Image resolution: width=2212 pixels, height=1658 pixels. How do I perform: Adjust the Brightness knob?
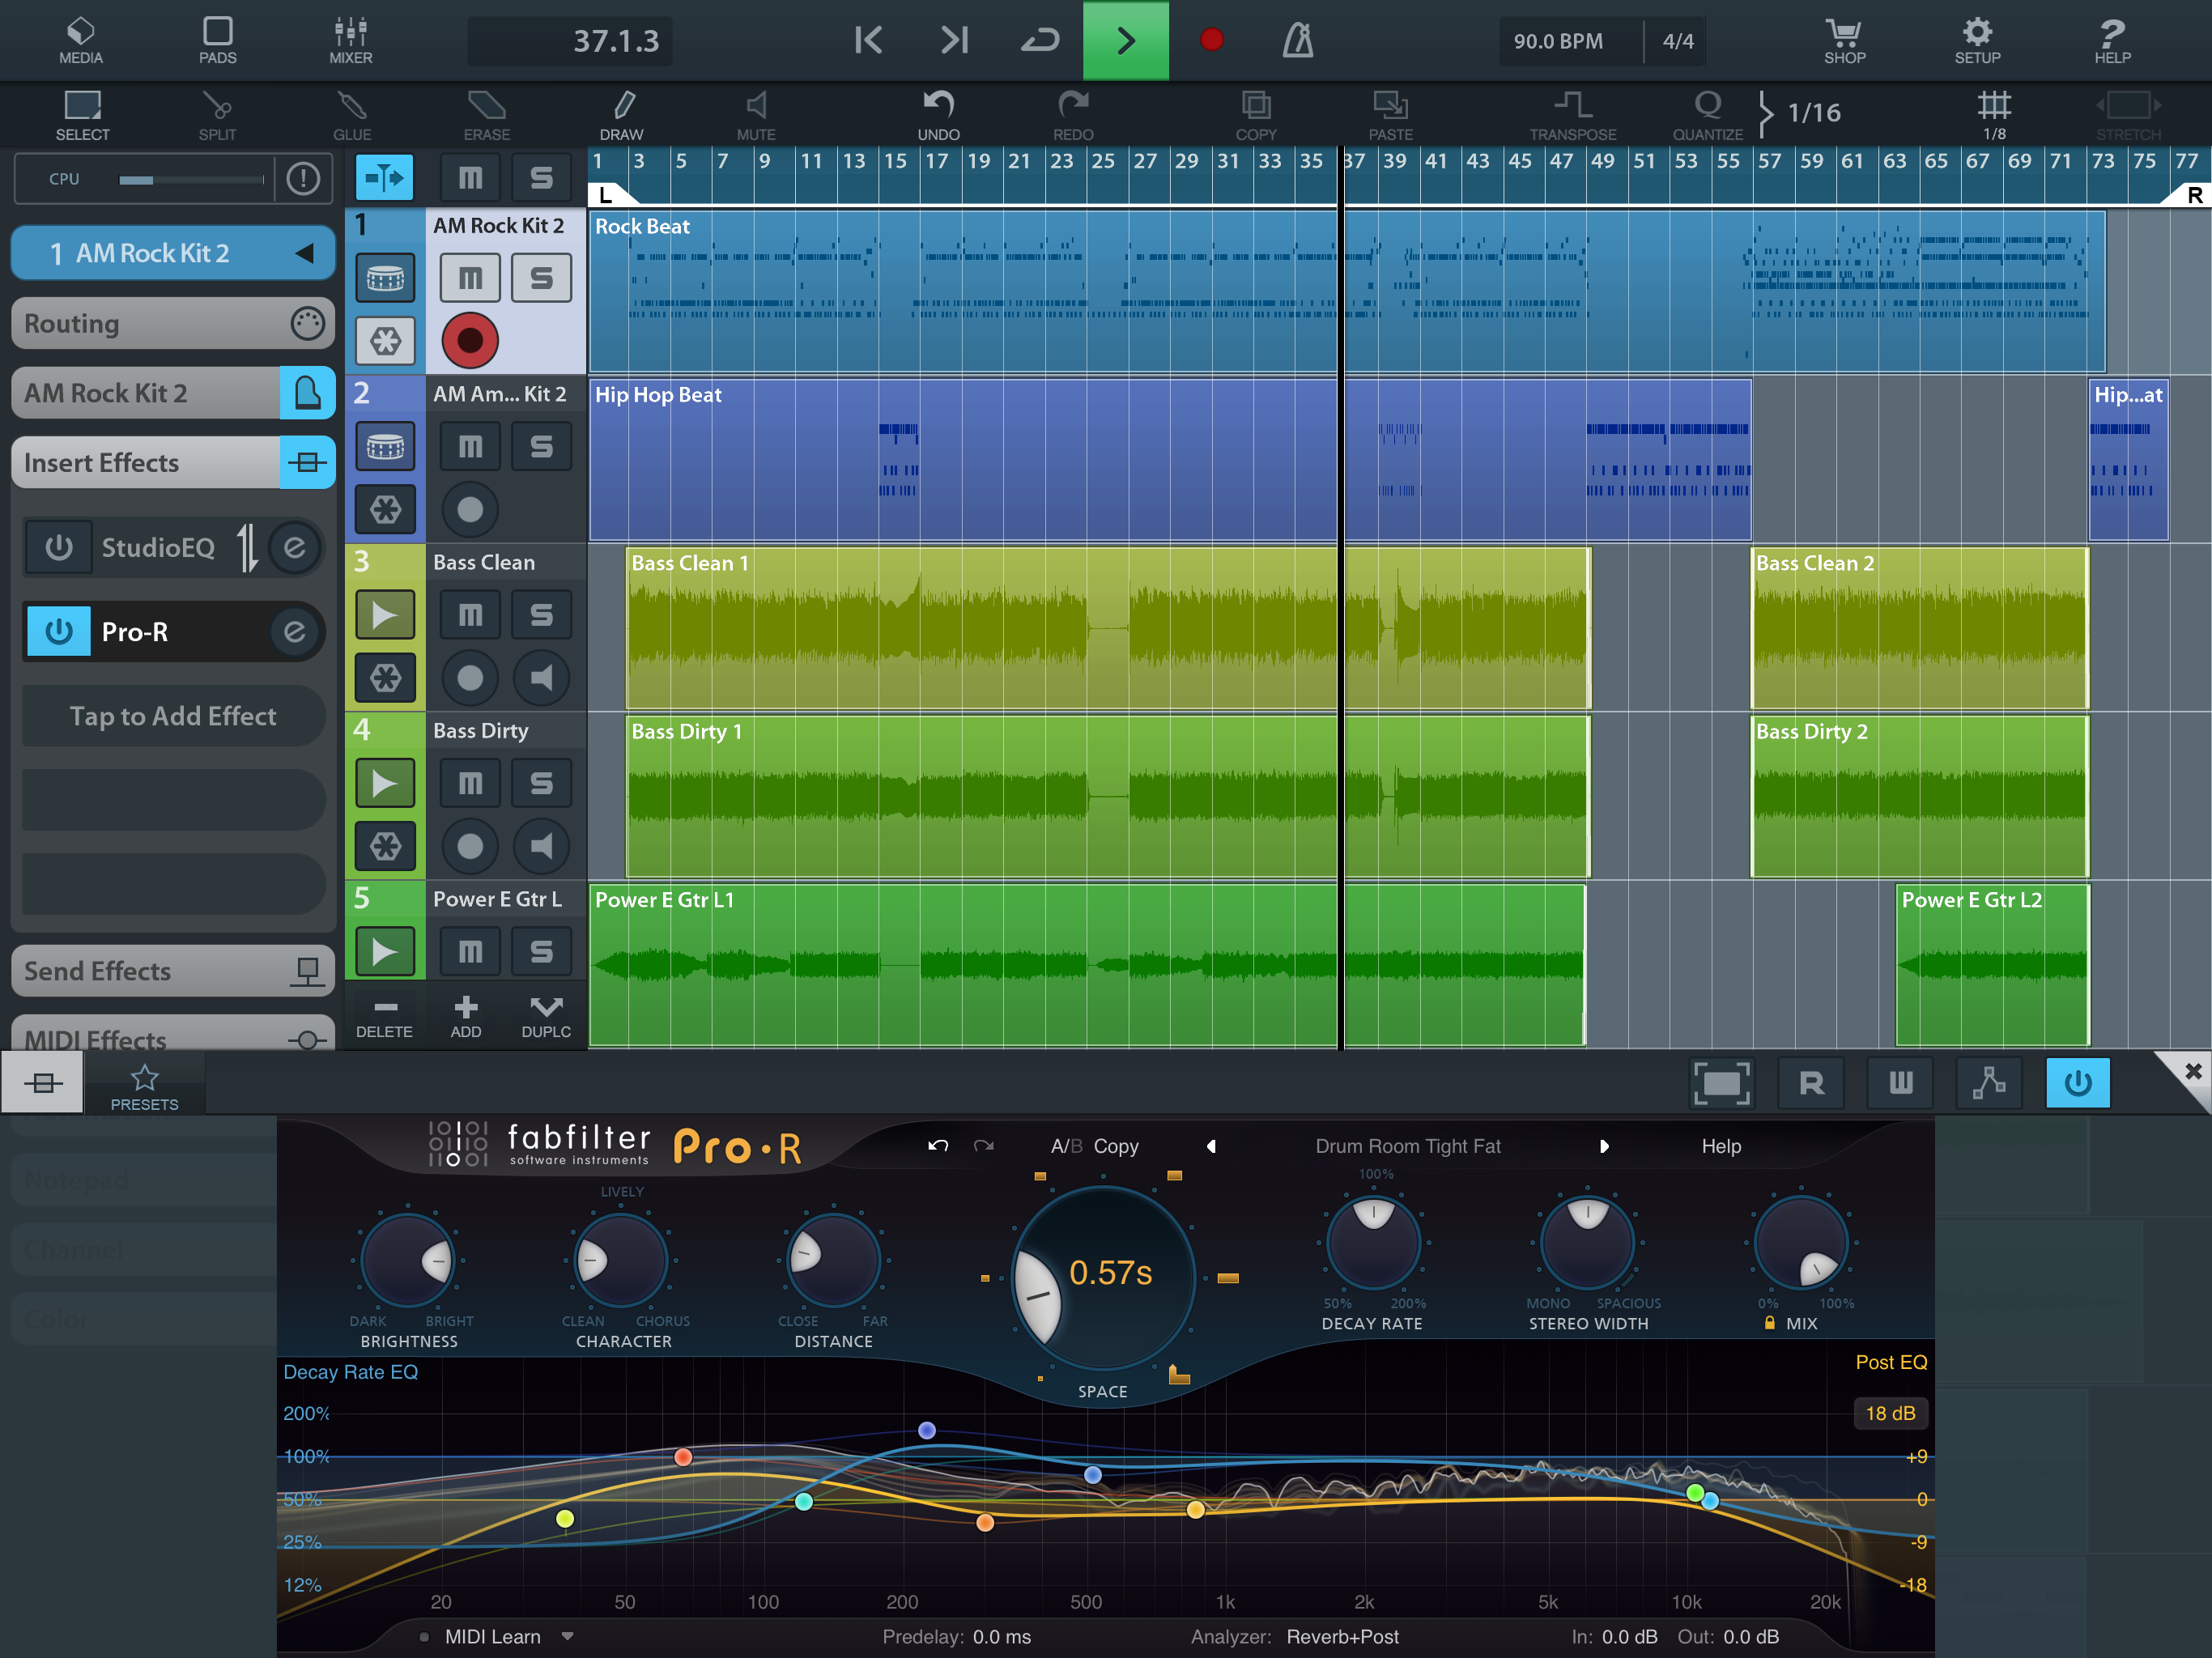tap(408, 1261)
